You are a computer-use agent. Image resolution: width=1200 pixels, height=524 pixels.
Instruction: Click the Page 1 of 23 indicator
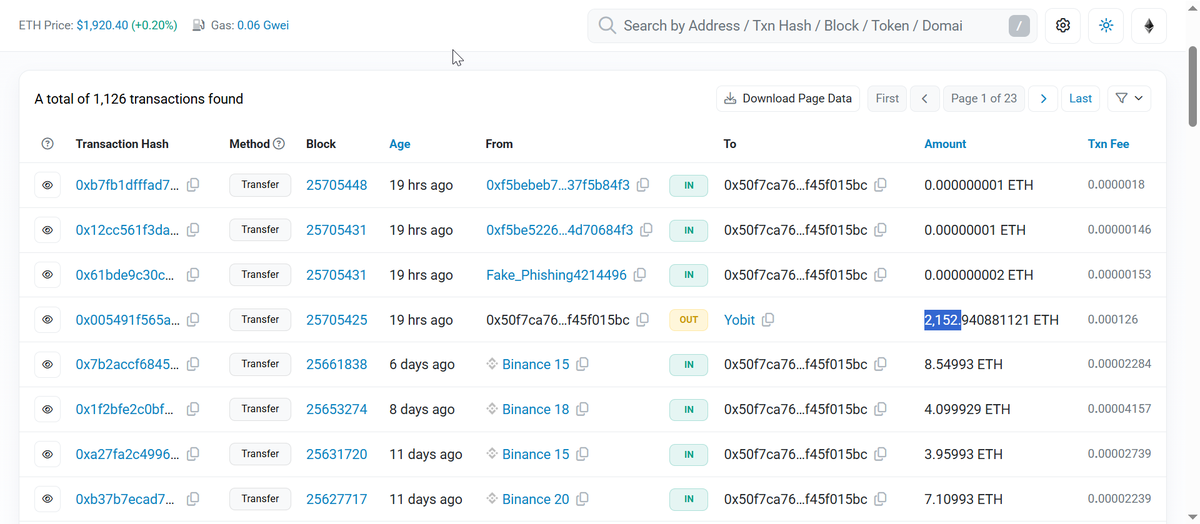pos(984,98)
